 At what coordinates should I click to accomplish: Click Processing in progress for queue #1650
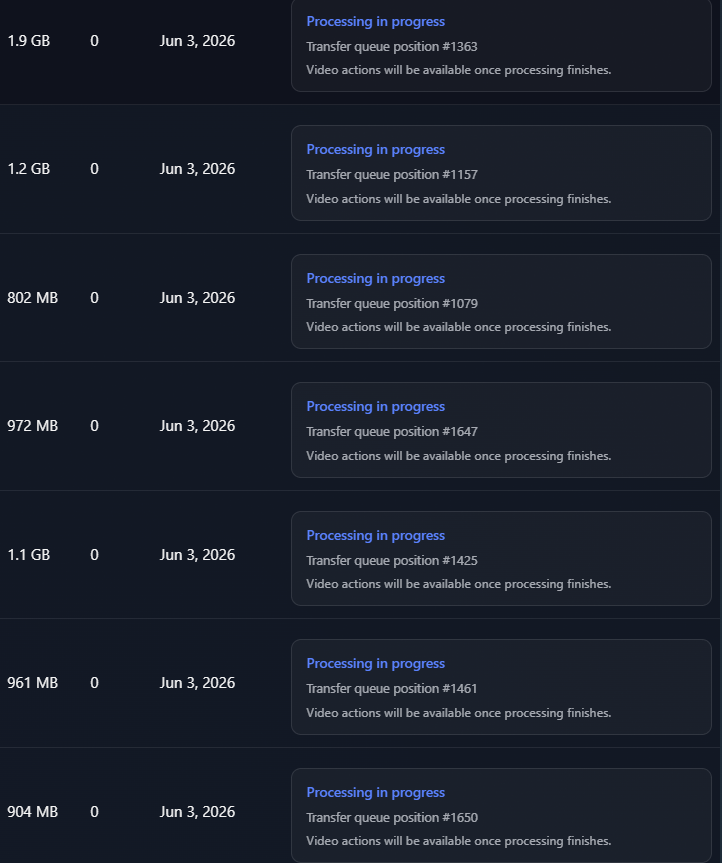click(x=375, y=793)
